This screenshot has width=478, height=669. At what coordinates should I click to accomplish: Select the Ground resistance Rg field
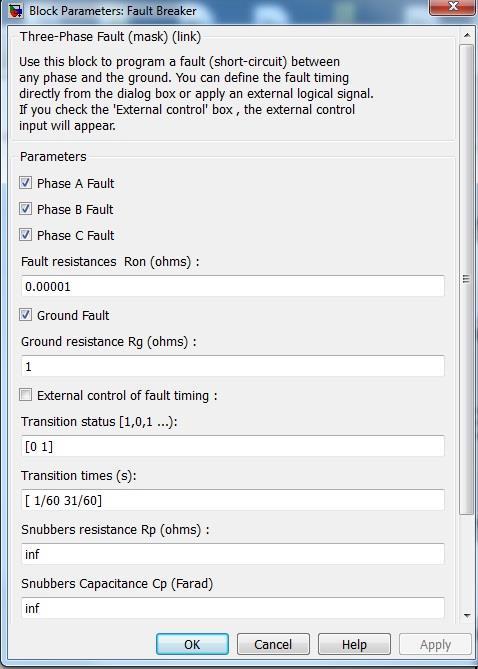tap(233, 366)
